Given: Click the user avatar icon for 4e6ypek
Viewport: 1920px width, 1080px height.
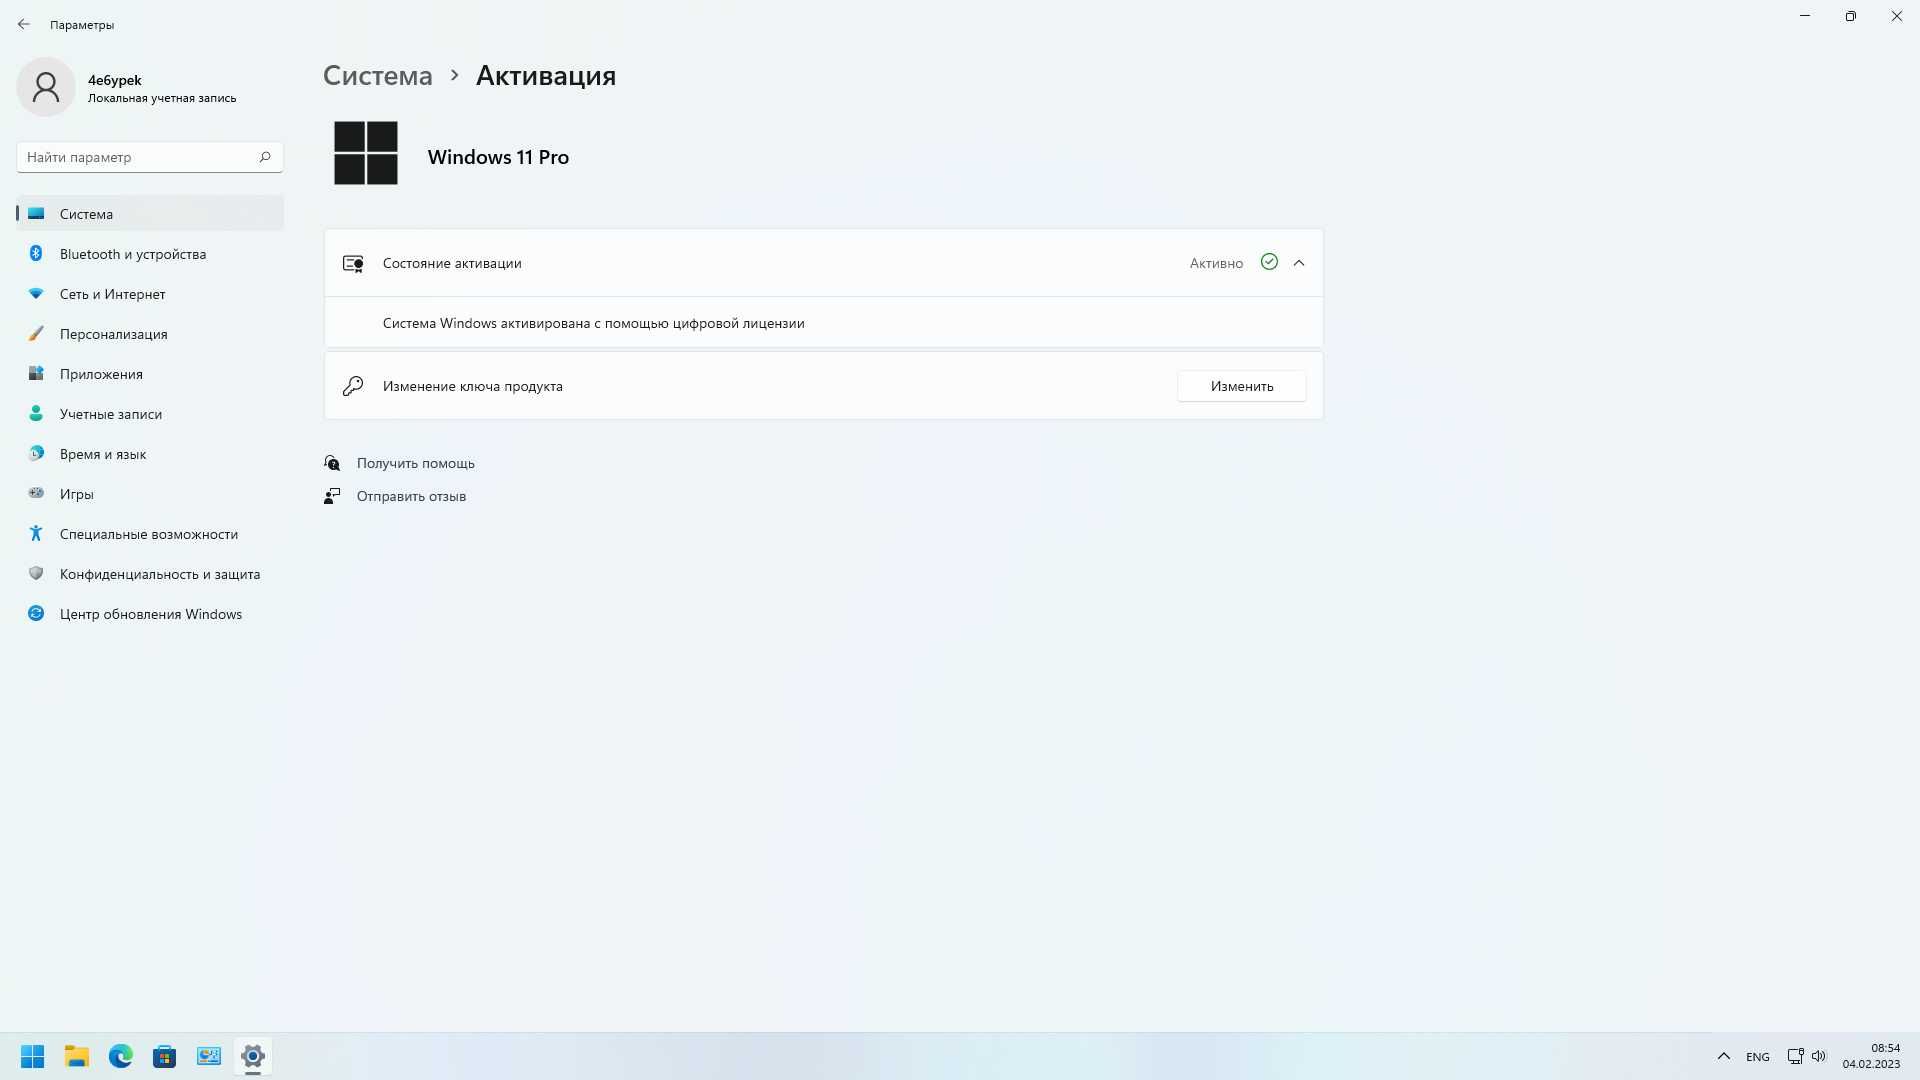Looking at the screenshot, I should [46, 87].
